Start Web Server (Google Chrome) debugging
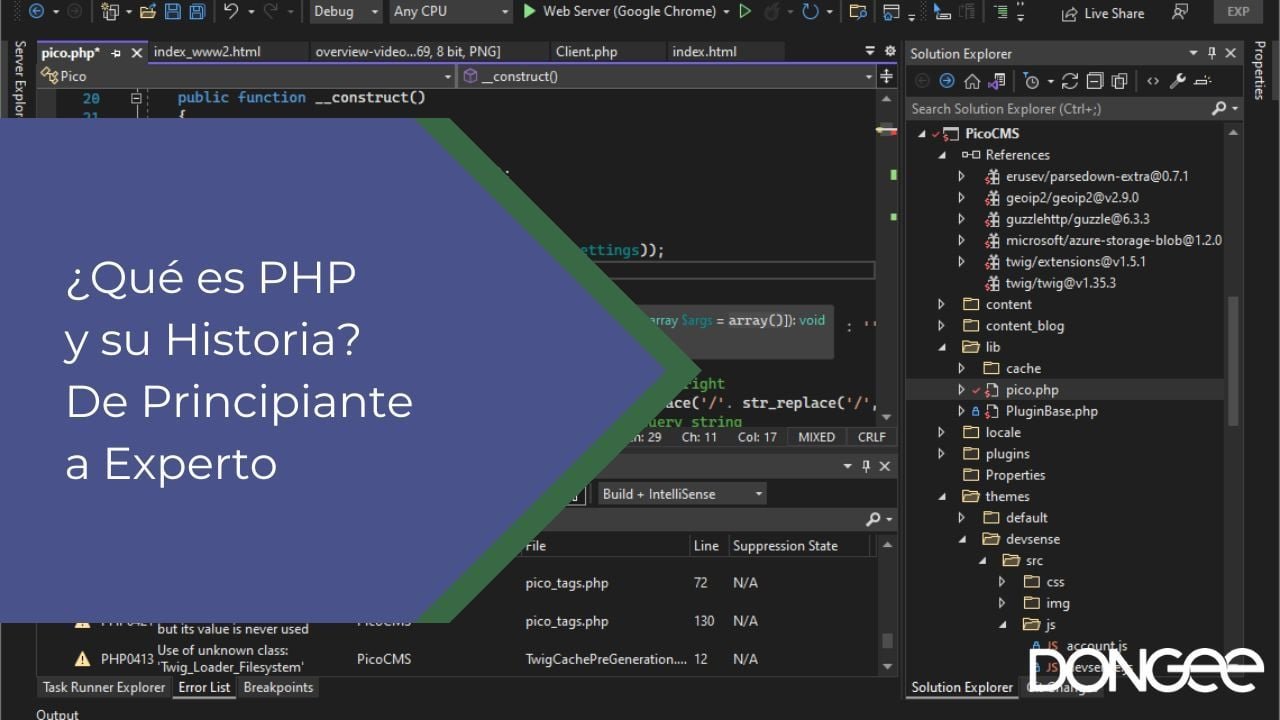The width and height of the screenshot is (1280, 720). [x=620, y=11]
